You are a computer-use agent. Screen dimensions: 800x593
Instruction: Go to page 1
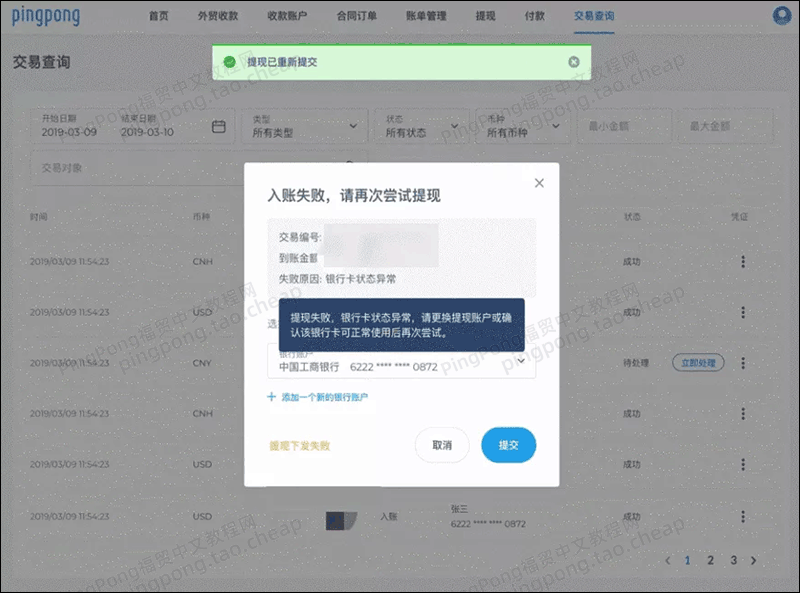click(687, 560)
